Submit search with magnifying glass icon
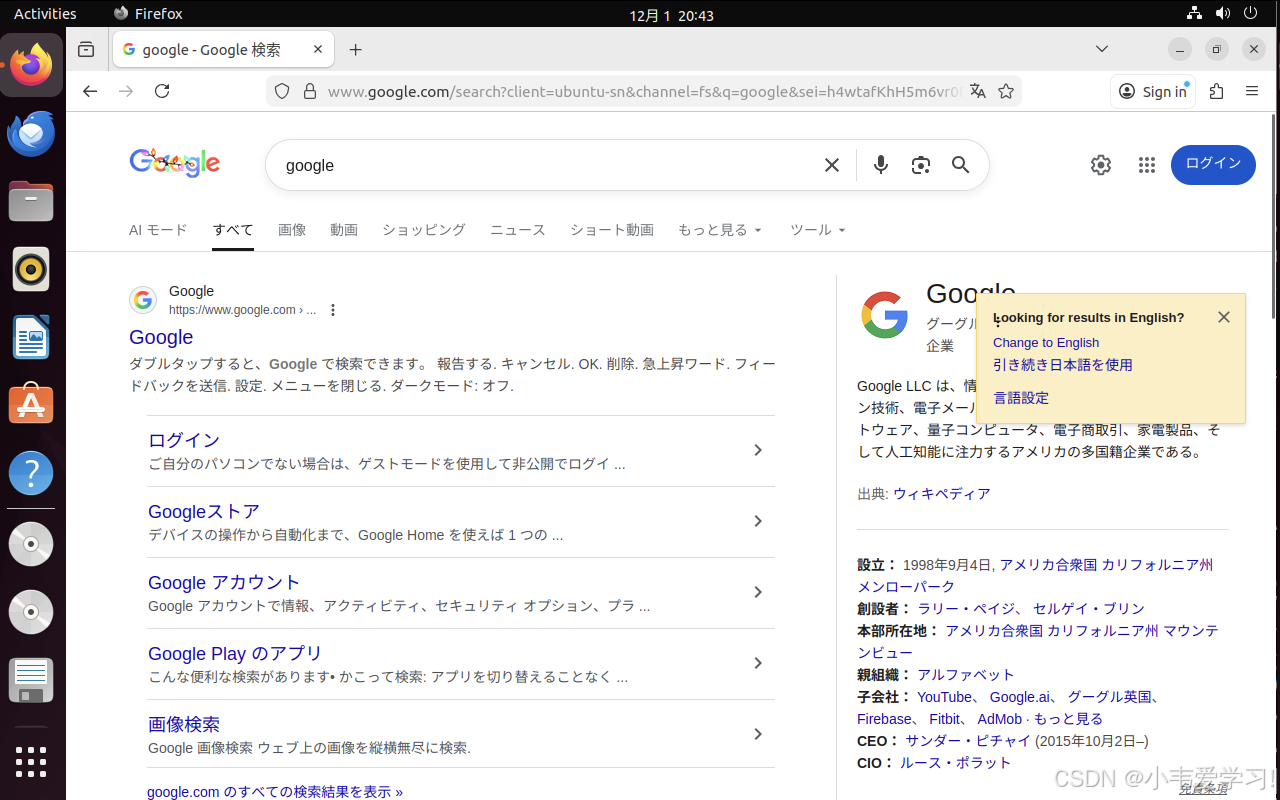Viewport: 1280px width, 800px height. pos(961,165)
